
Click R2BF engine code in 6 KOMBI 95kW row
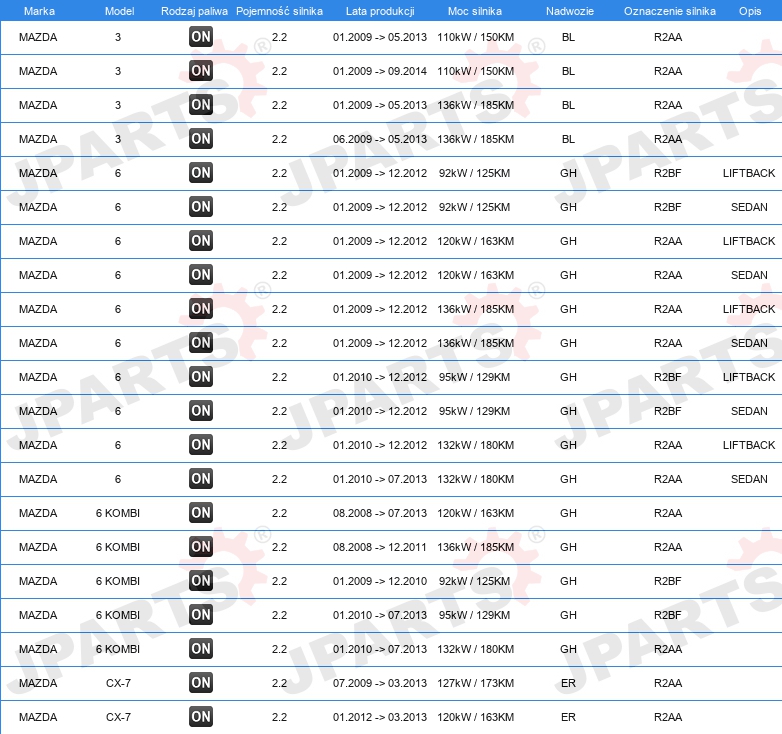[x=667, y=615]
